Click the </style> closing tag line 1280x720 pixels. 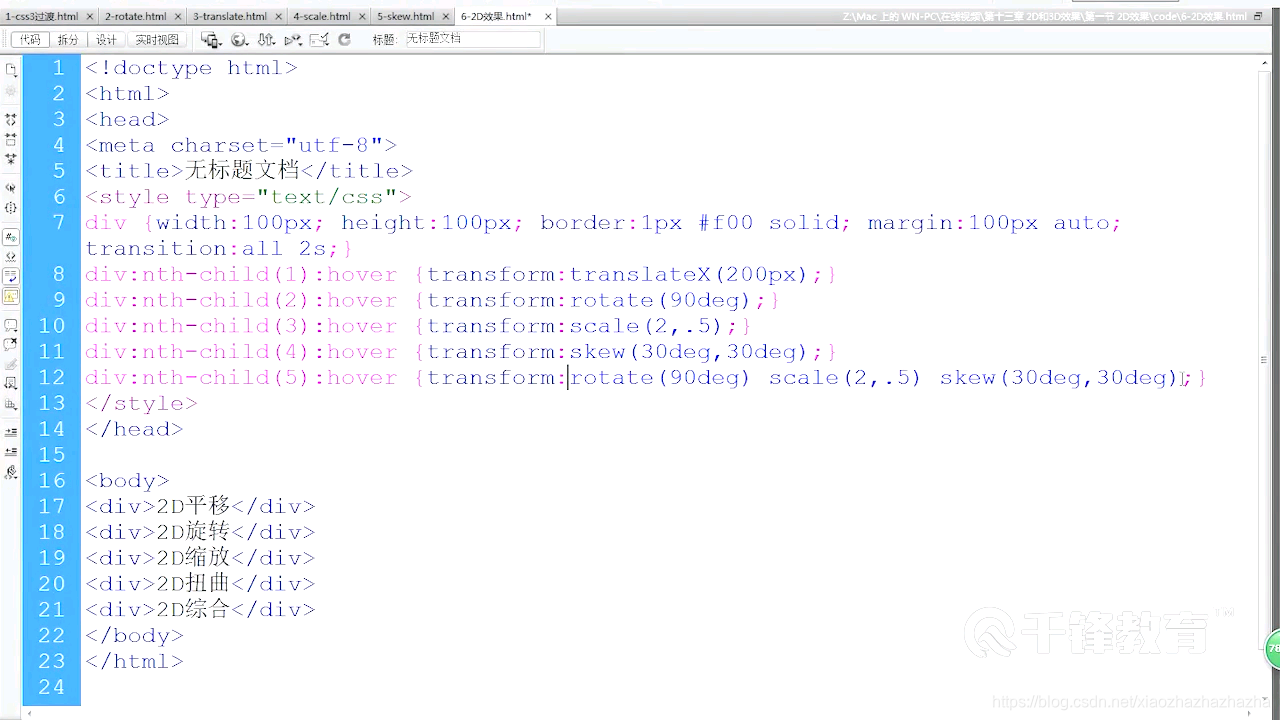[141, 403]
